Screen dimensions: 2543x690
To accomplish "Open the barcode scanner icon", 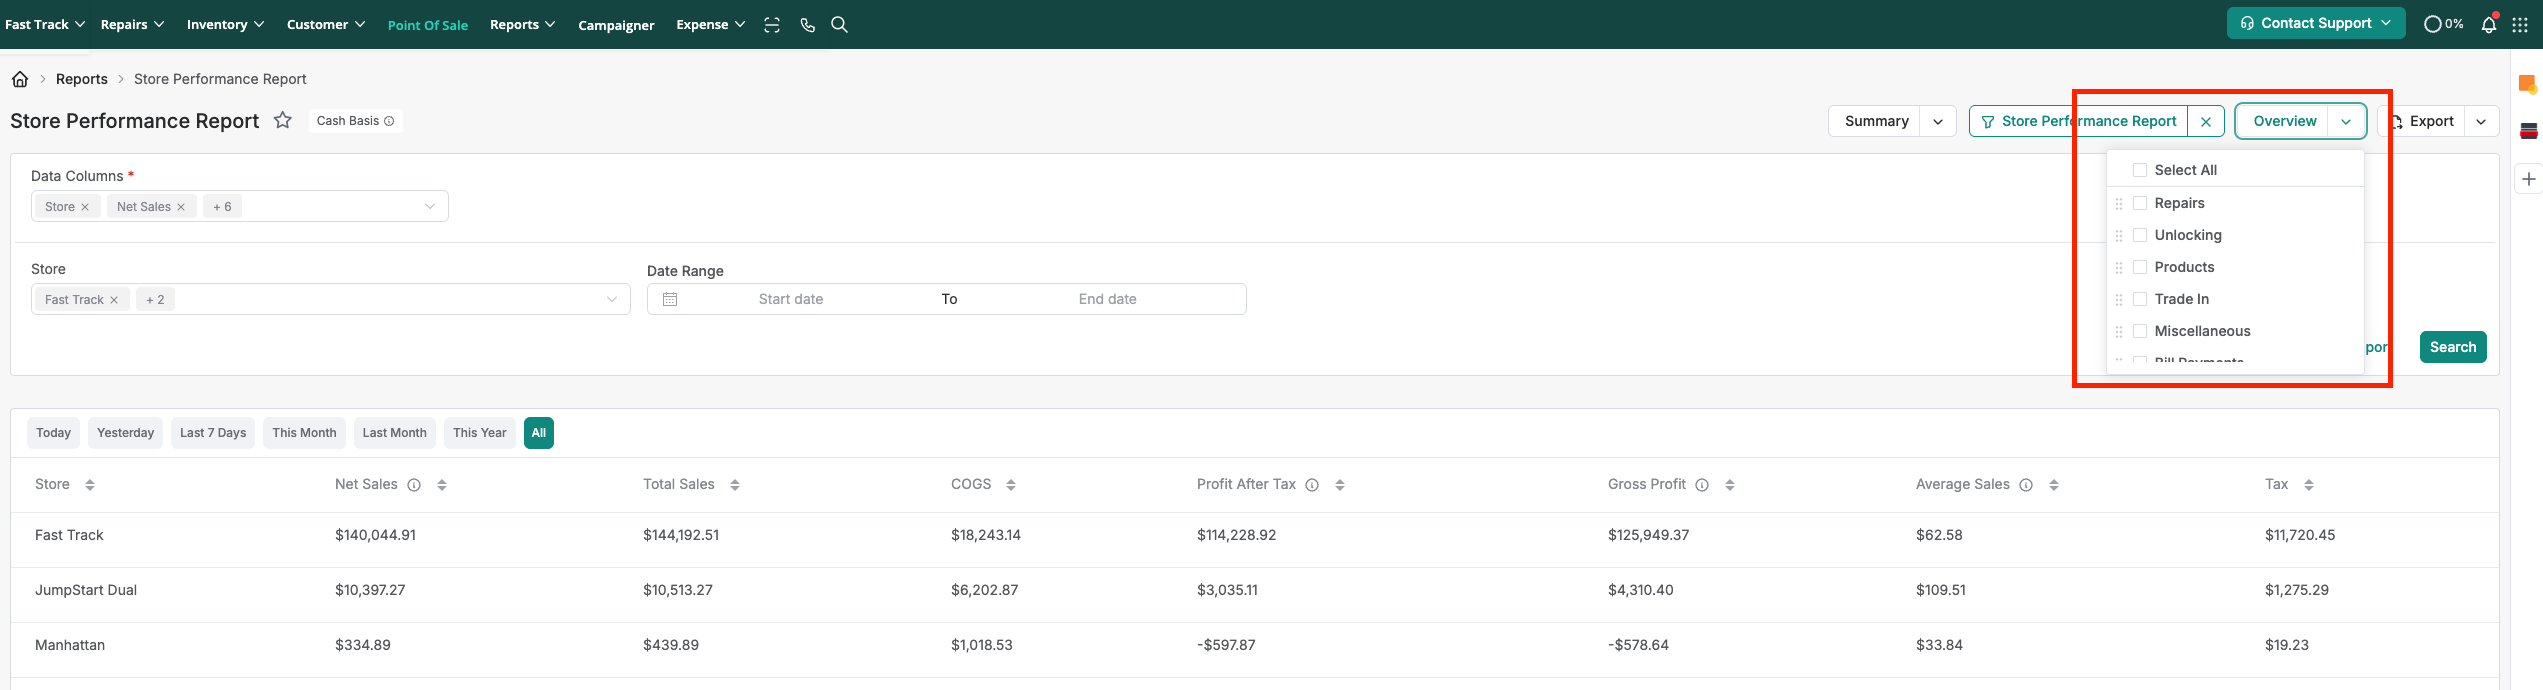I will point(772,24).
